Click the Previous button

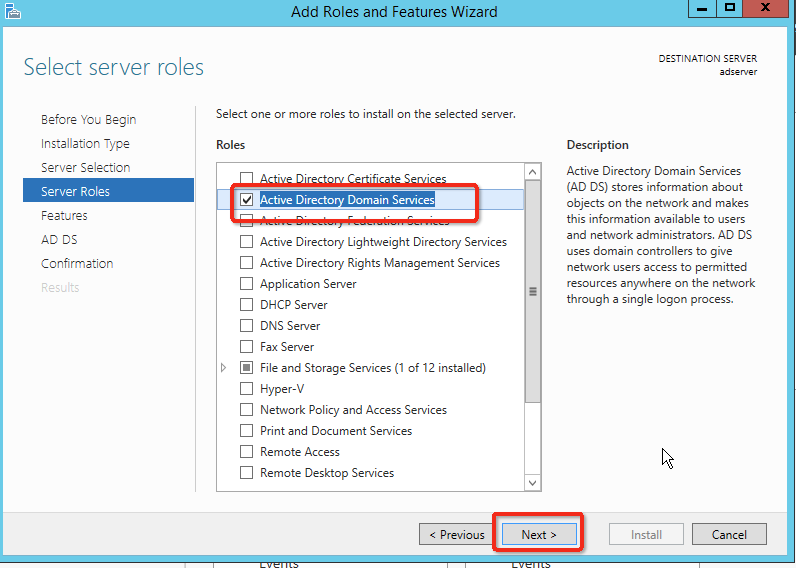pos(456,535)
